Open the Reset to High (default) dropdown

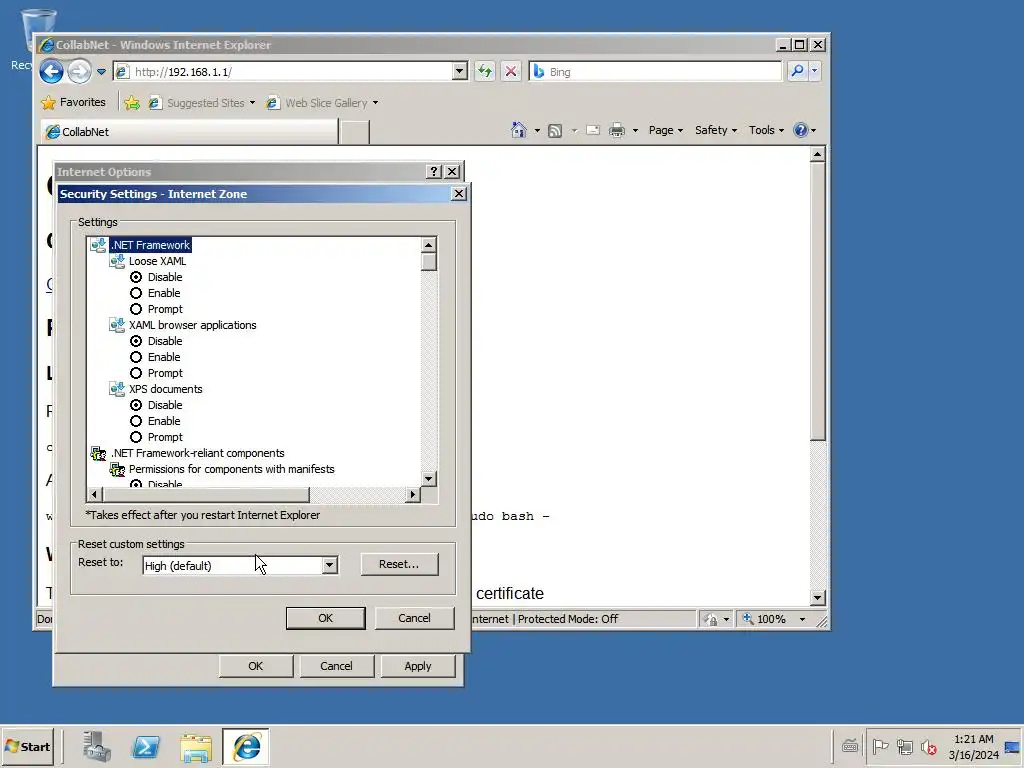point(330,565)
